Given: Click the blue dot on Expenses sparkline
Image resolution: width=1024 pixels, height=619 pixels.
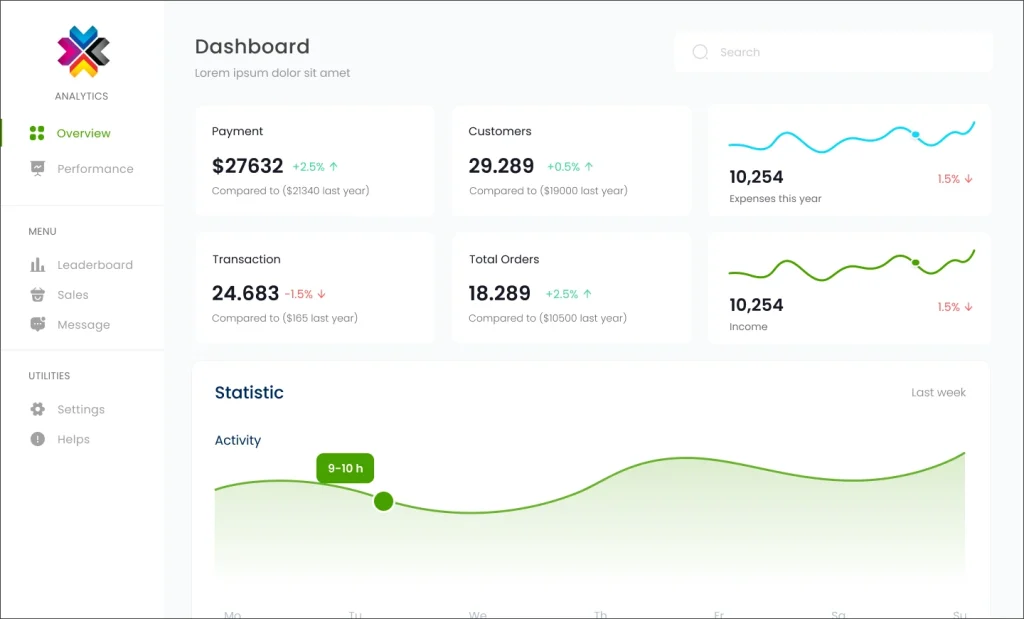Looking at the screenshot, I should point(916,135).
